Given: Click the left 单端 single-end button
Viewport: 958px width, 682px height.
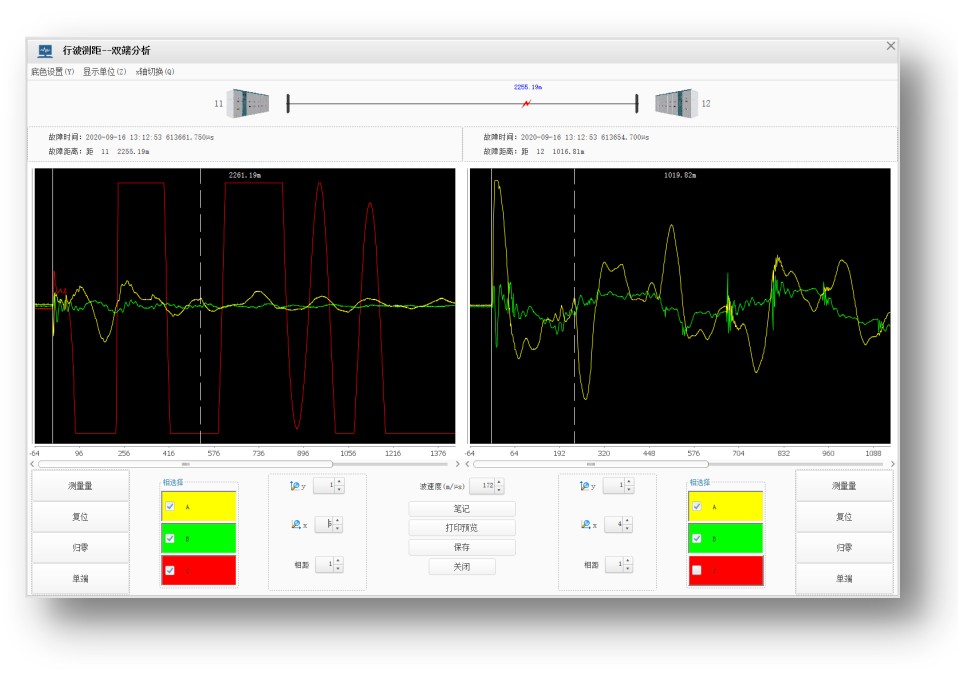Looking at the screenshot, I should 80,578.
